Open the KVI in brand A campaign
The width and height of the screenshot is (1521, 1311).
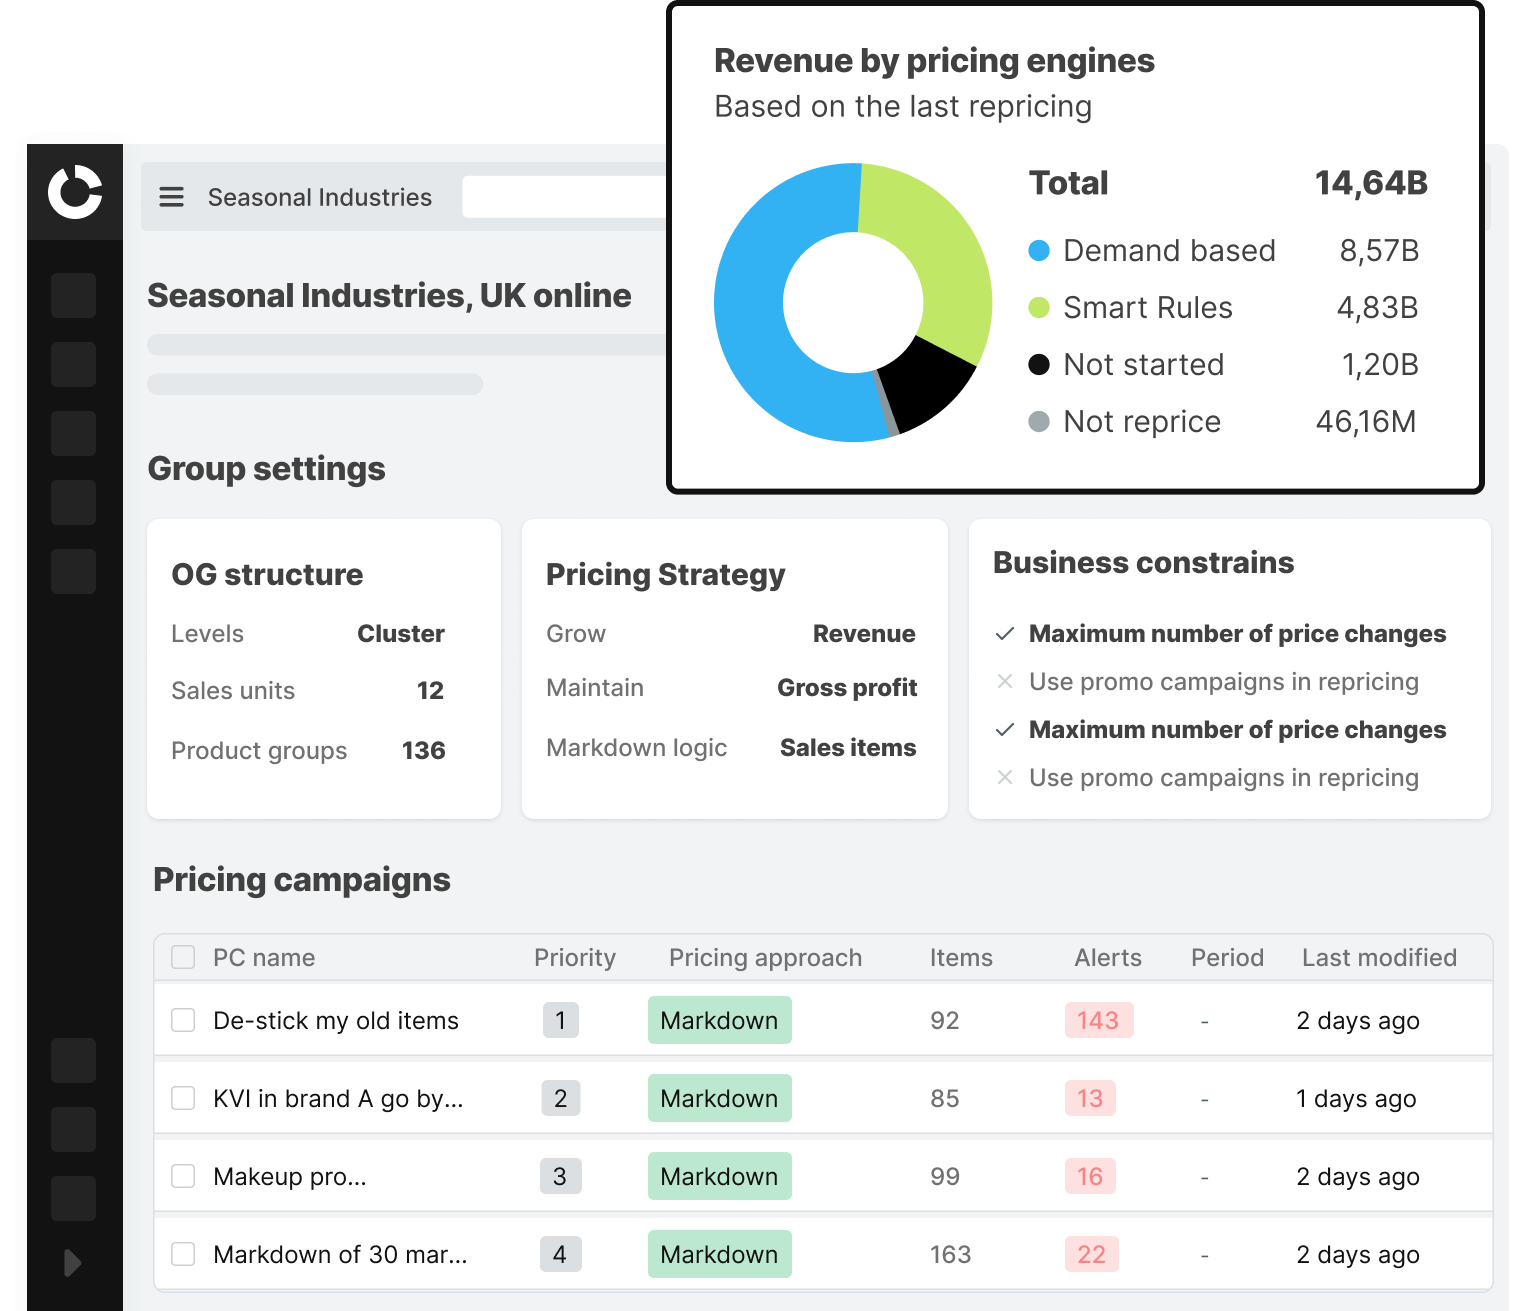(338, 1099)
